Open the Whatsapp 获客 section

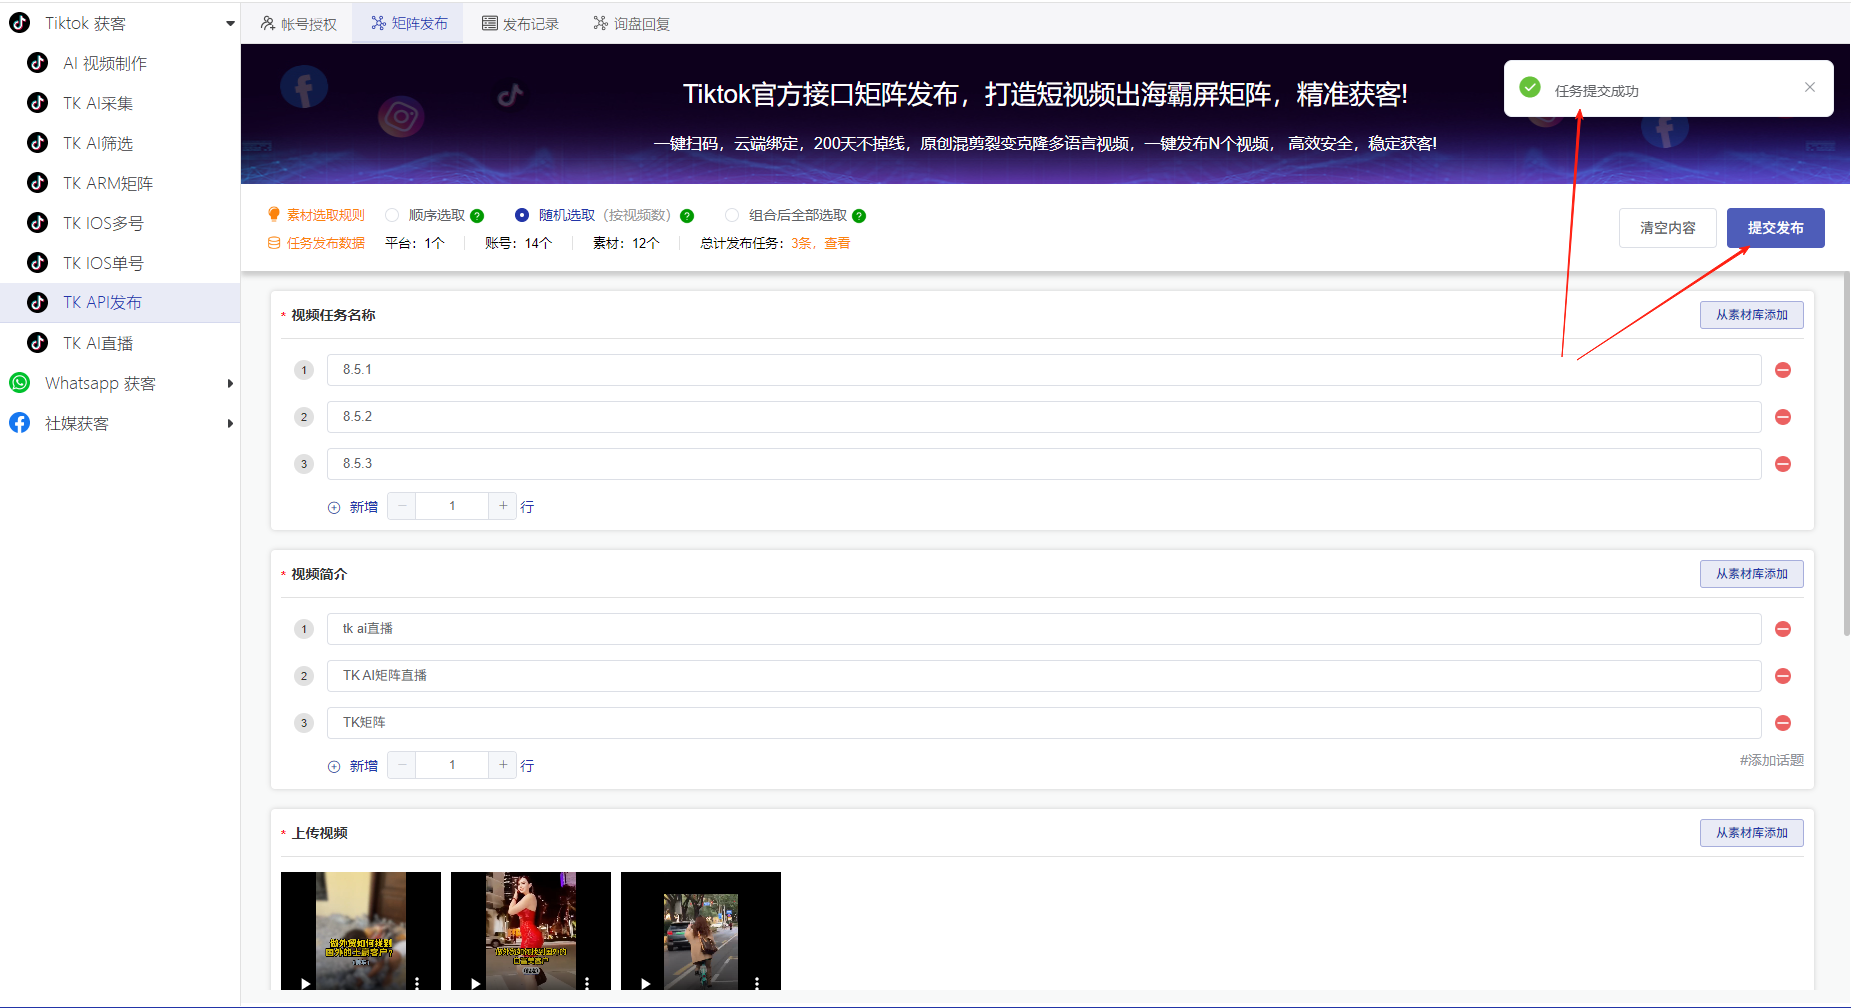click(x=100, y=382)
